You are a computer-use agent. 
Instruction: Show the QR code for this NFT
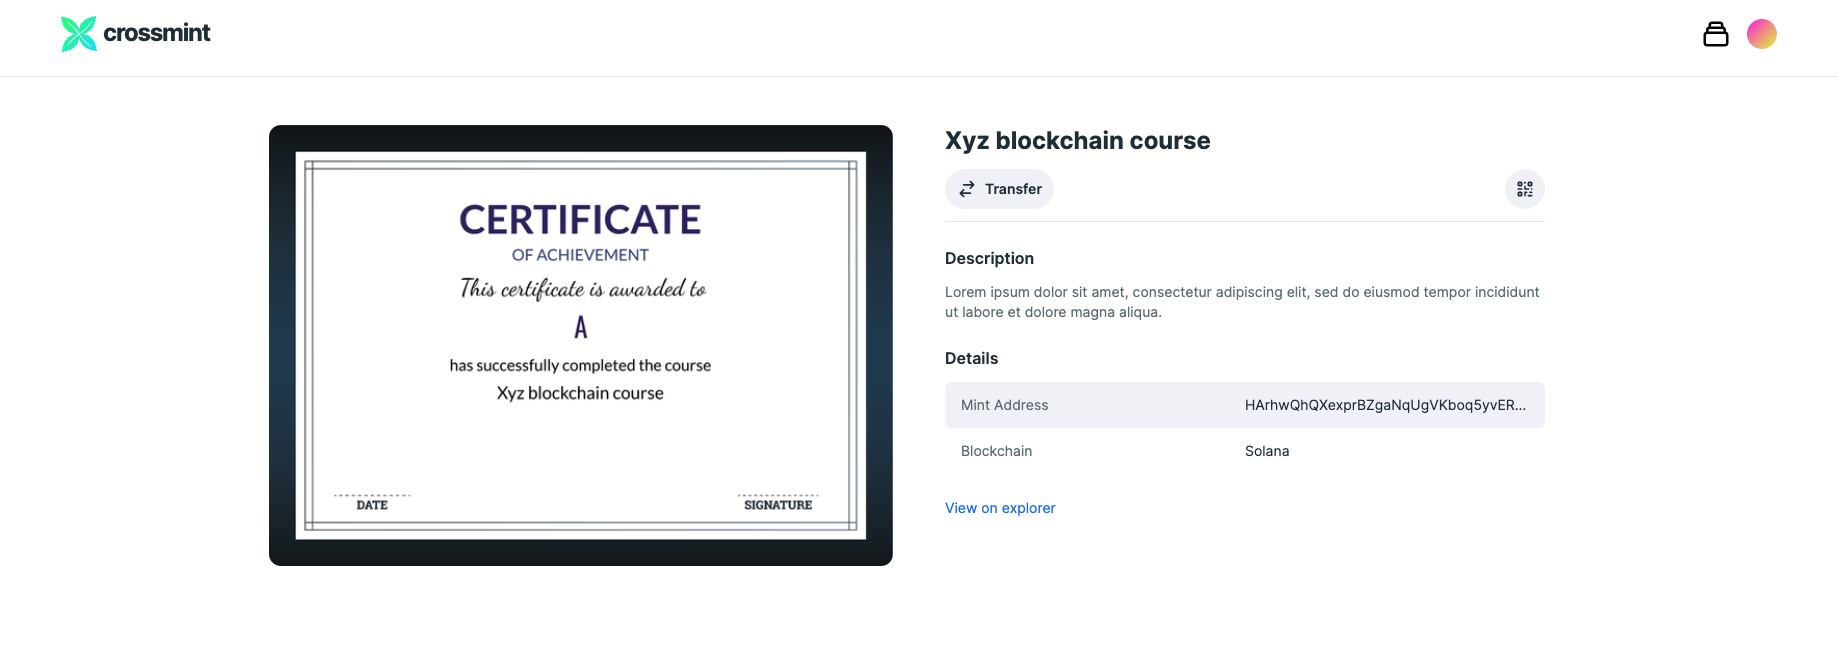[1525, 189]
